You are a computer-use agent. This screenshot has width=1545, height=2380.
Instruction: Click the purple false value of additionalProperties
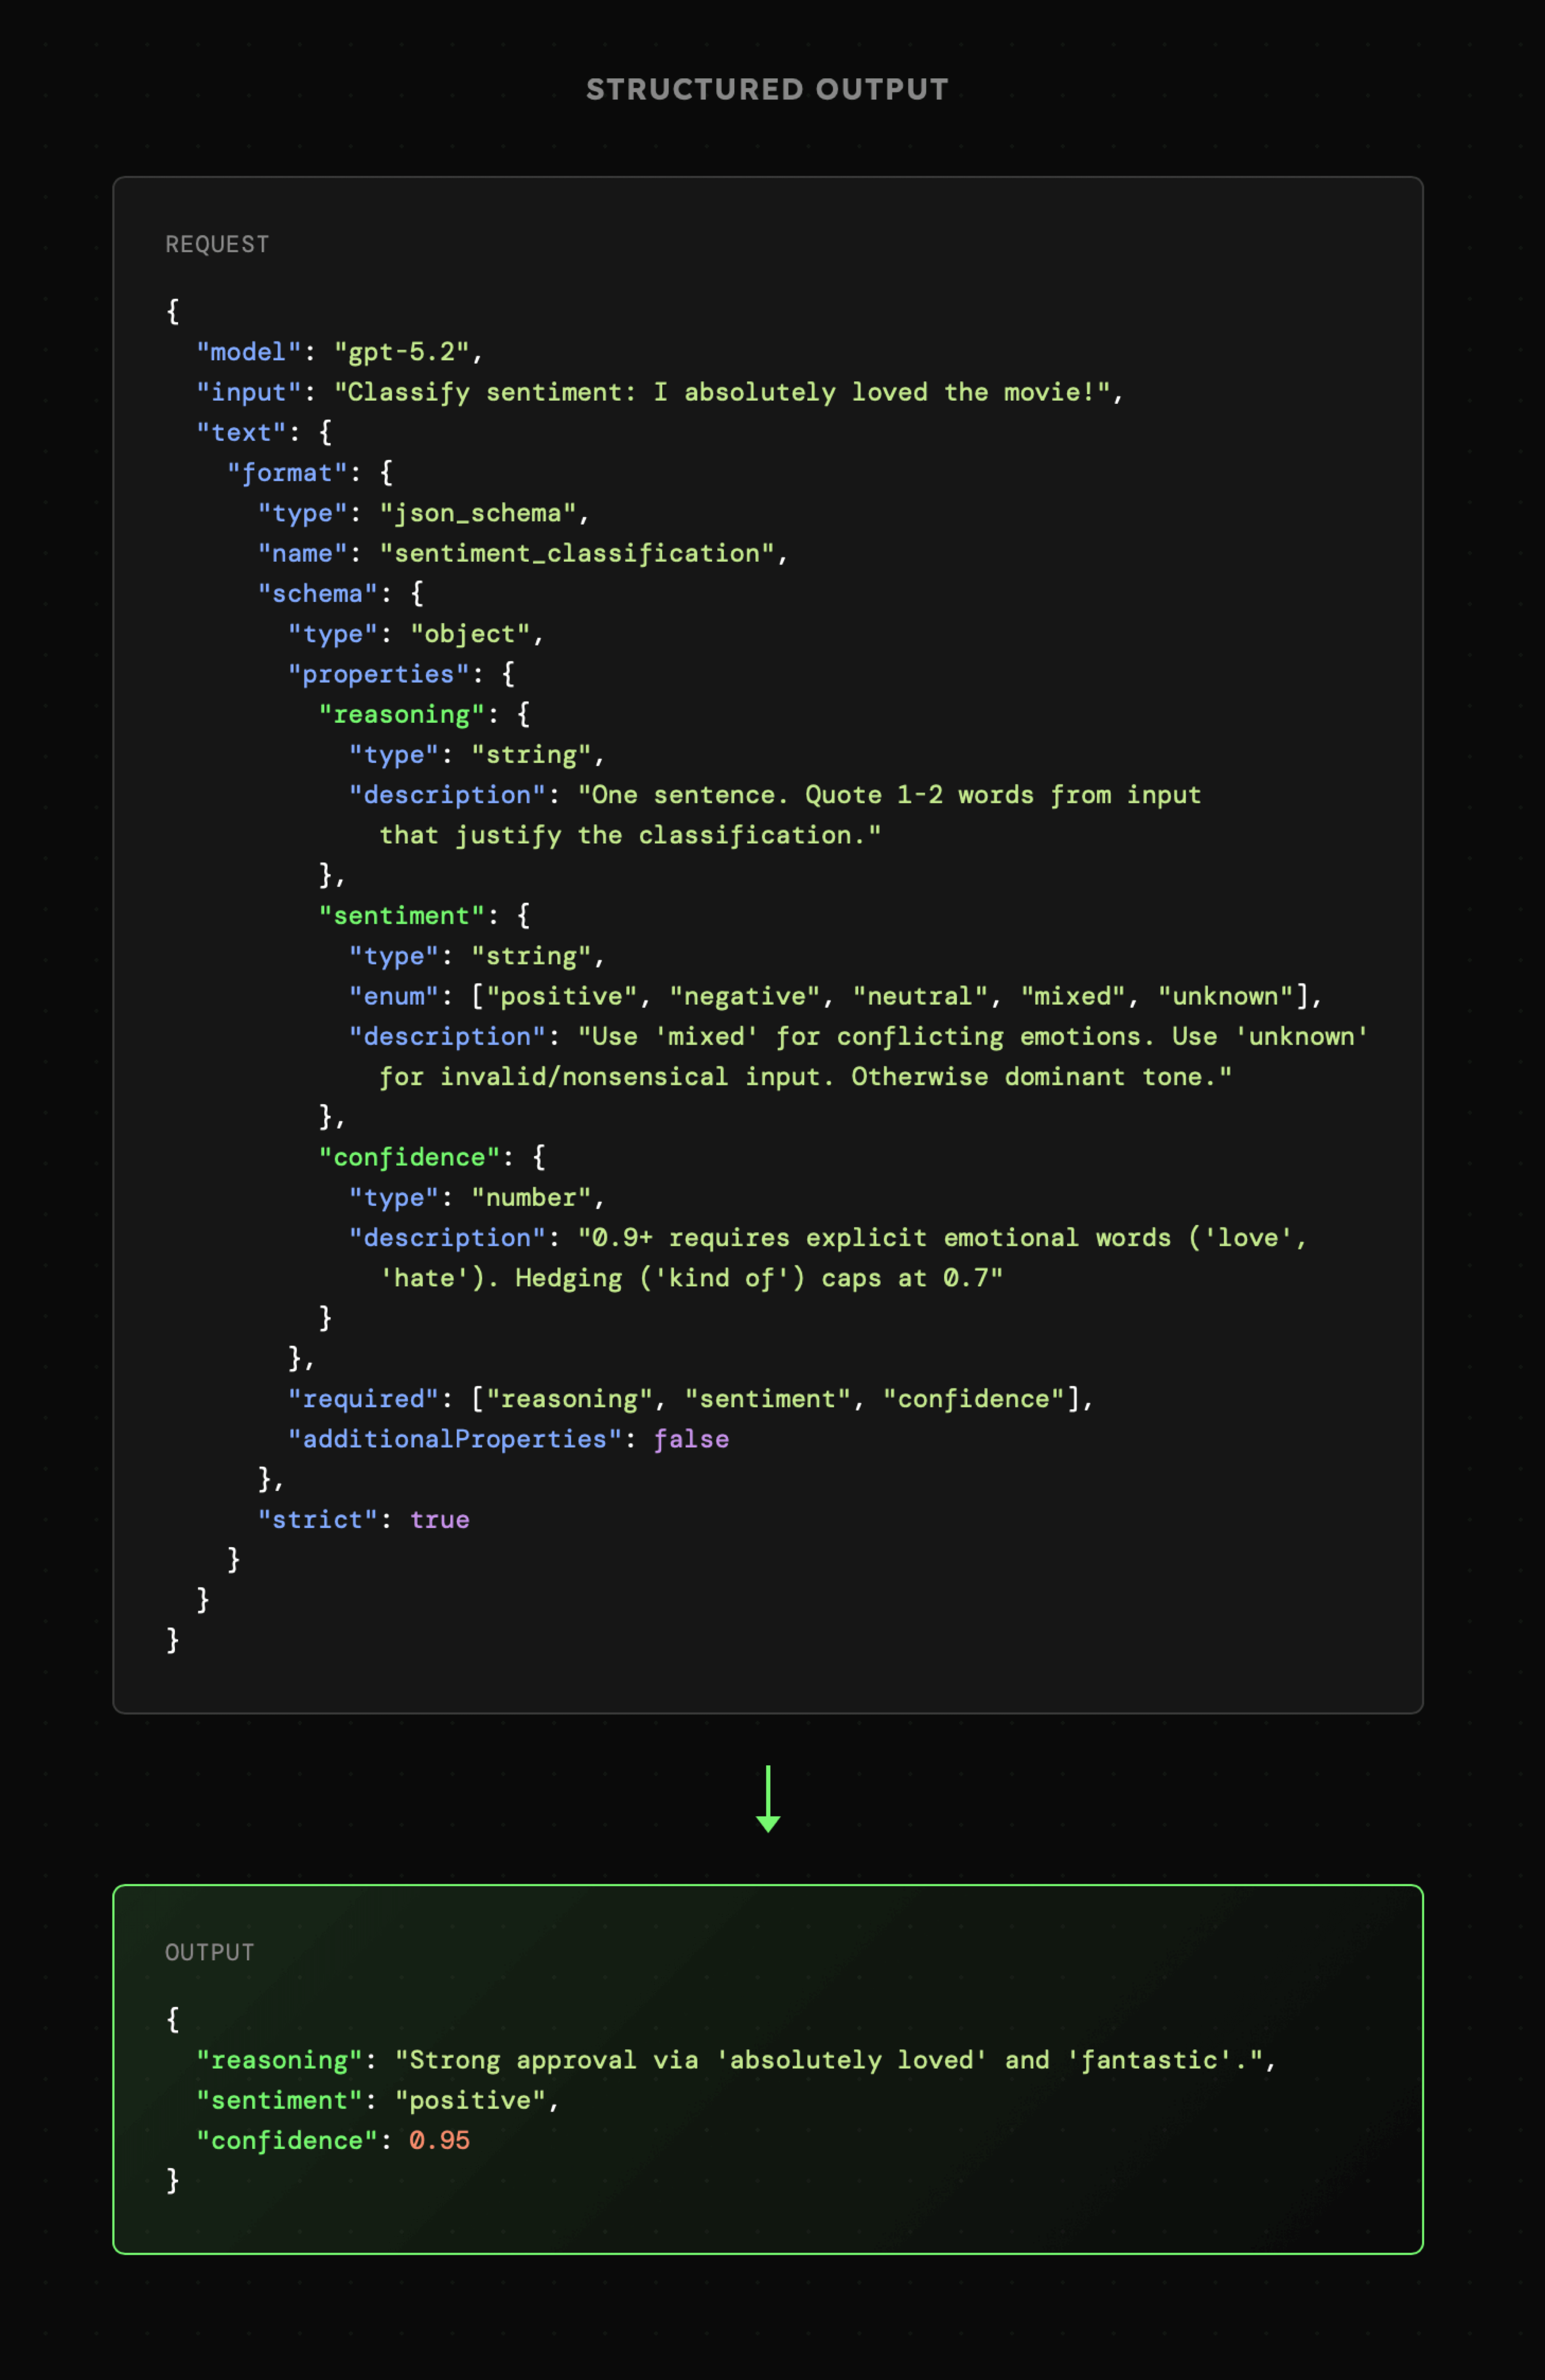tap(691, 1439)
